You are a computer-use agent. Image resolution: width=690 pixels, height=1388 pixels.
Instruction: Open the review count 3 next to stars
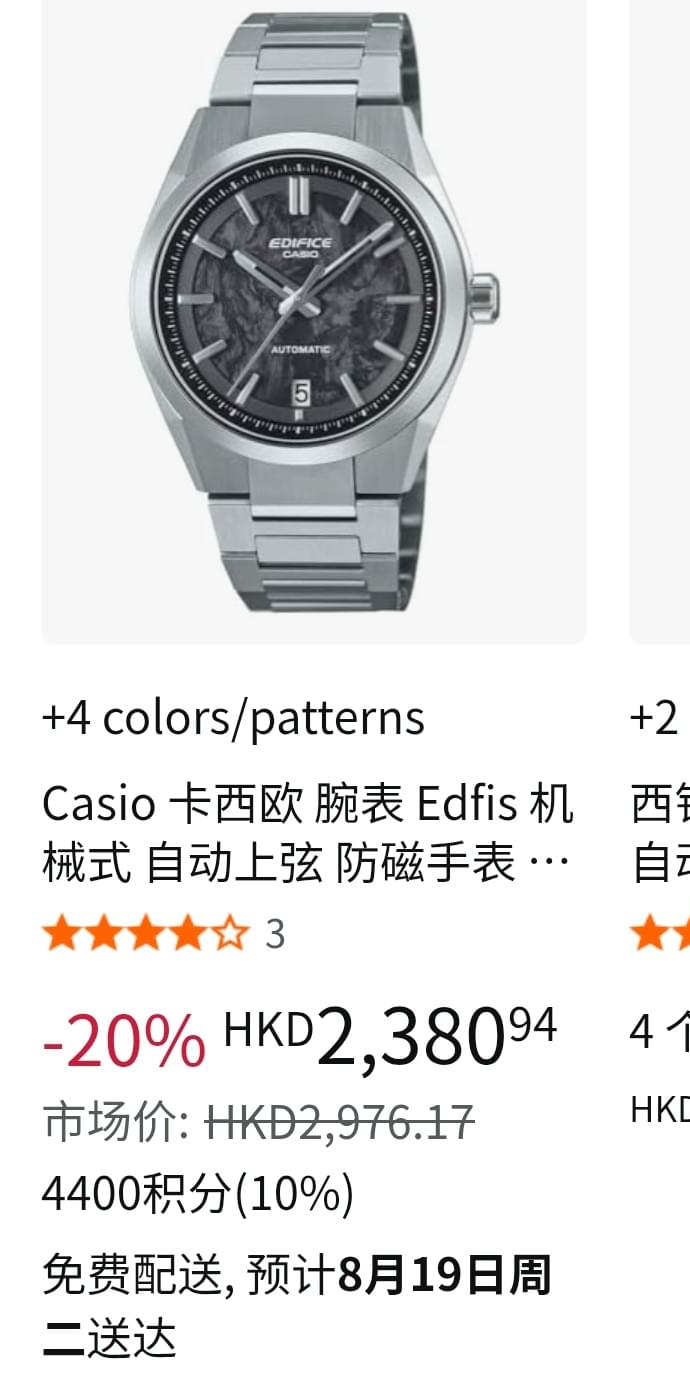(x=275, y=934)
